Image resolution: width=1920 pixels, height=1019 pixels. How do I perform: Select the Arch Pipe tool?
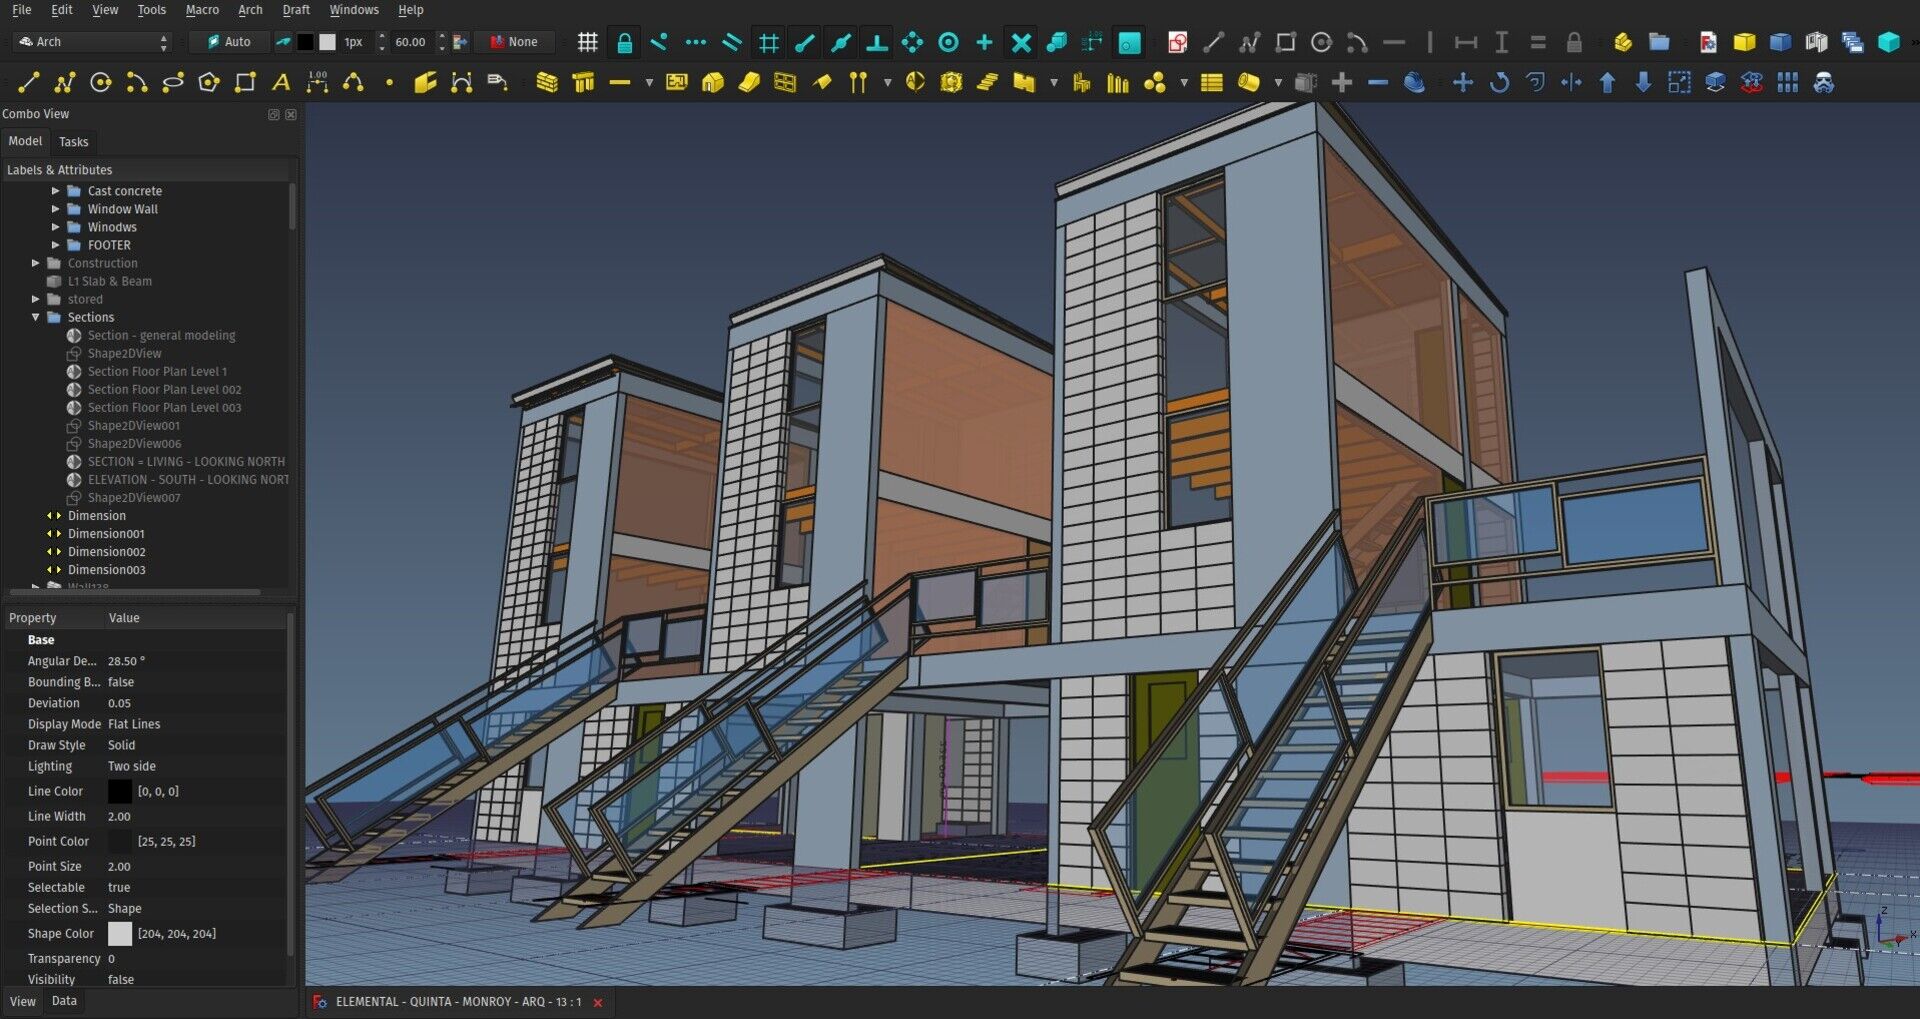(1248, 83)
